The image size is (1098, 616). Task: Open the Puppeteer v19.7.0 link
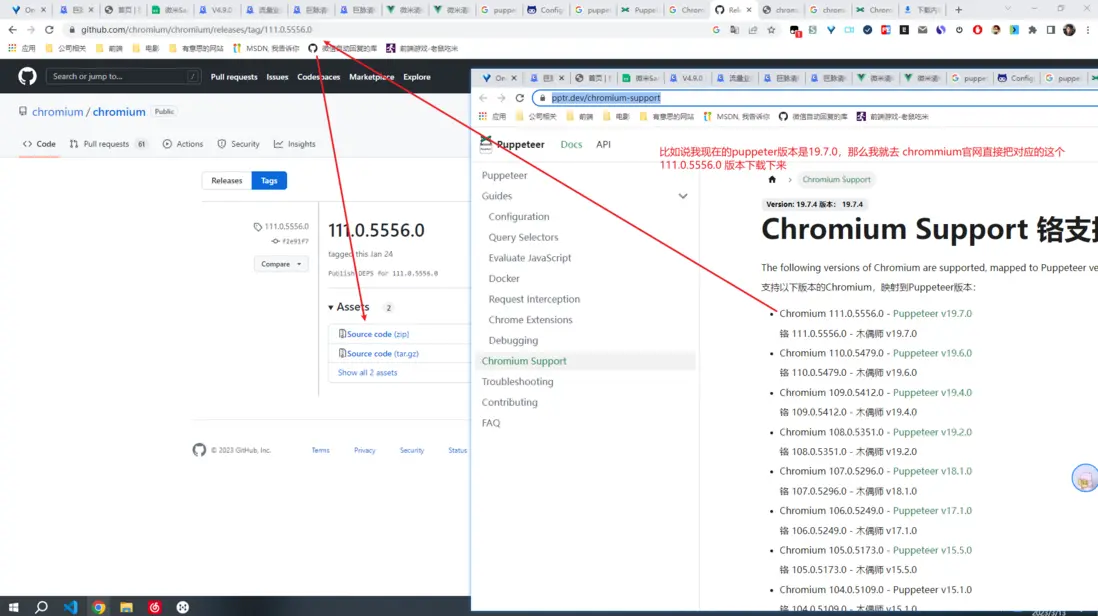[932, 314]
